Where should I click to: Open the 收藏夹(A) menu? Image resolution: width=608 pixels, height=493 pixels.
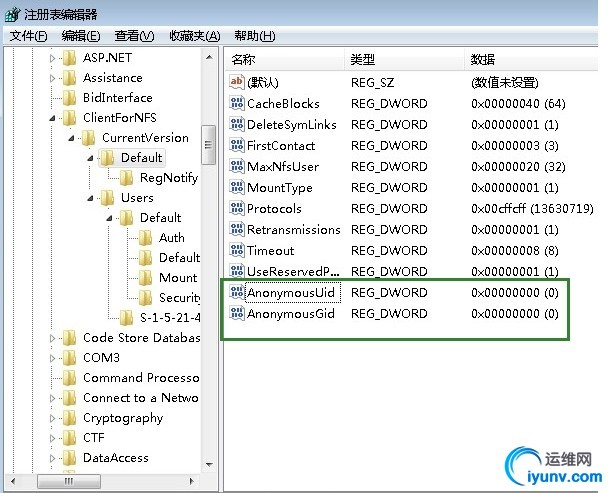click(x=195, y=36)
